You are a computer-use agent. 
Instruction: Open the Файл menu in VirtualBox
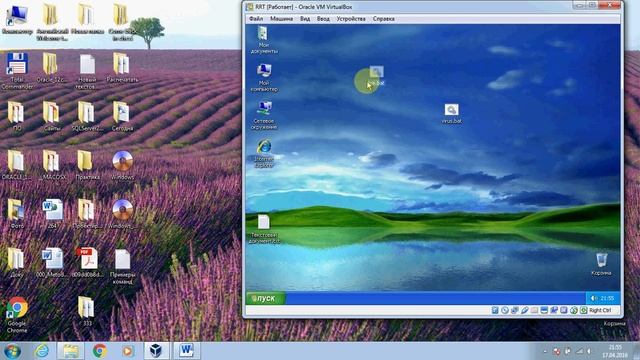coord(256,19)
